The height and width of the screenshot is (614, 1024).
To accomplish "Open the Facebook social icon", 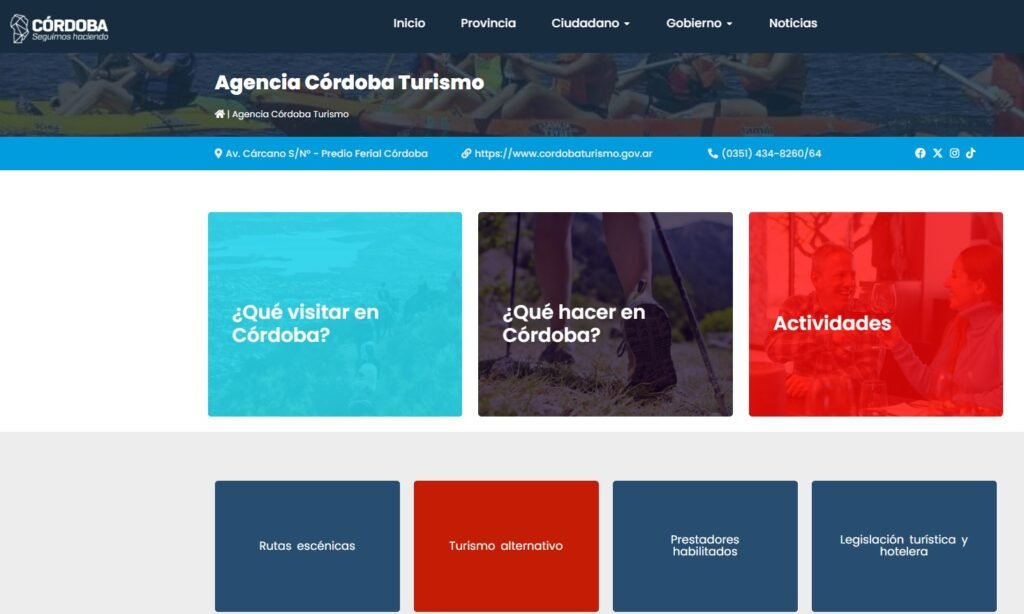I will (x=920, y=153).
